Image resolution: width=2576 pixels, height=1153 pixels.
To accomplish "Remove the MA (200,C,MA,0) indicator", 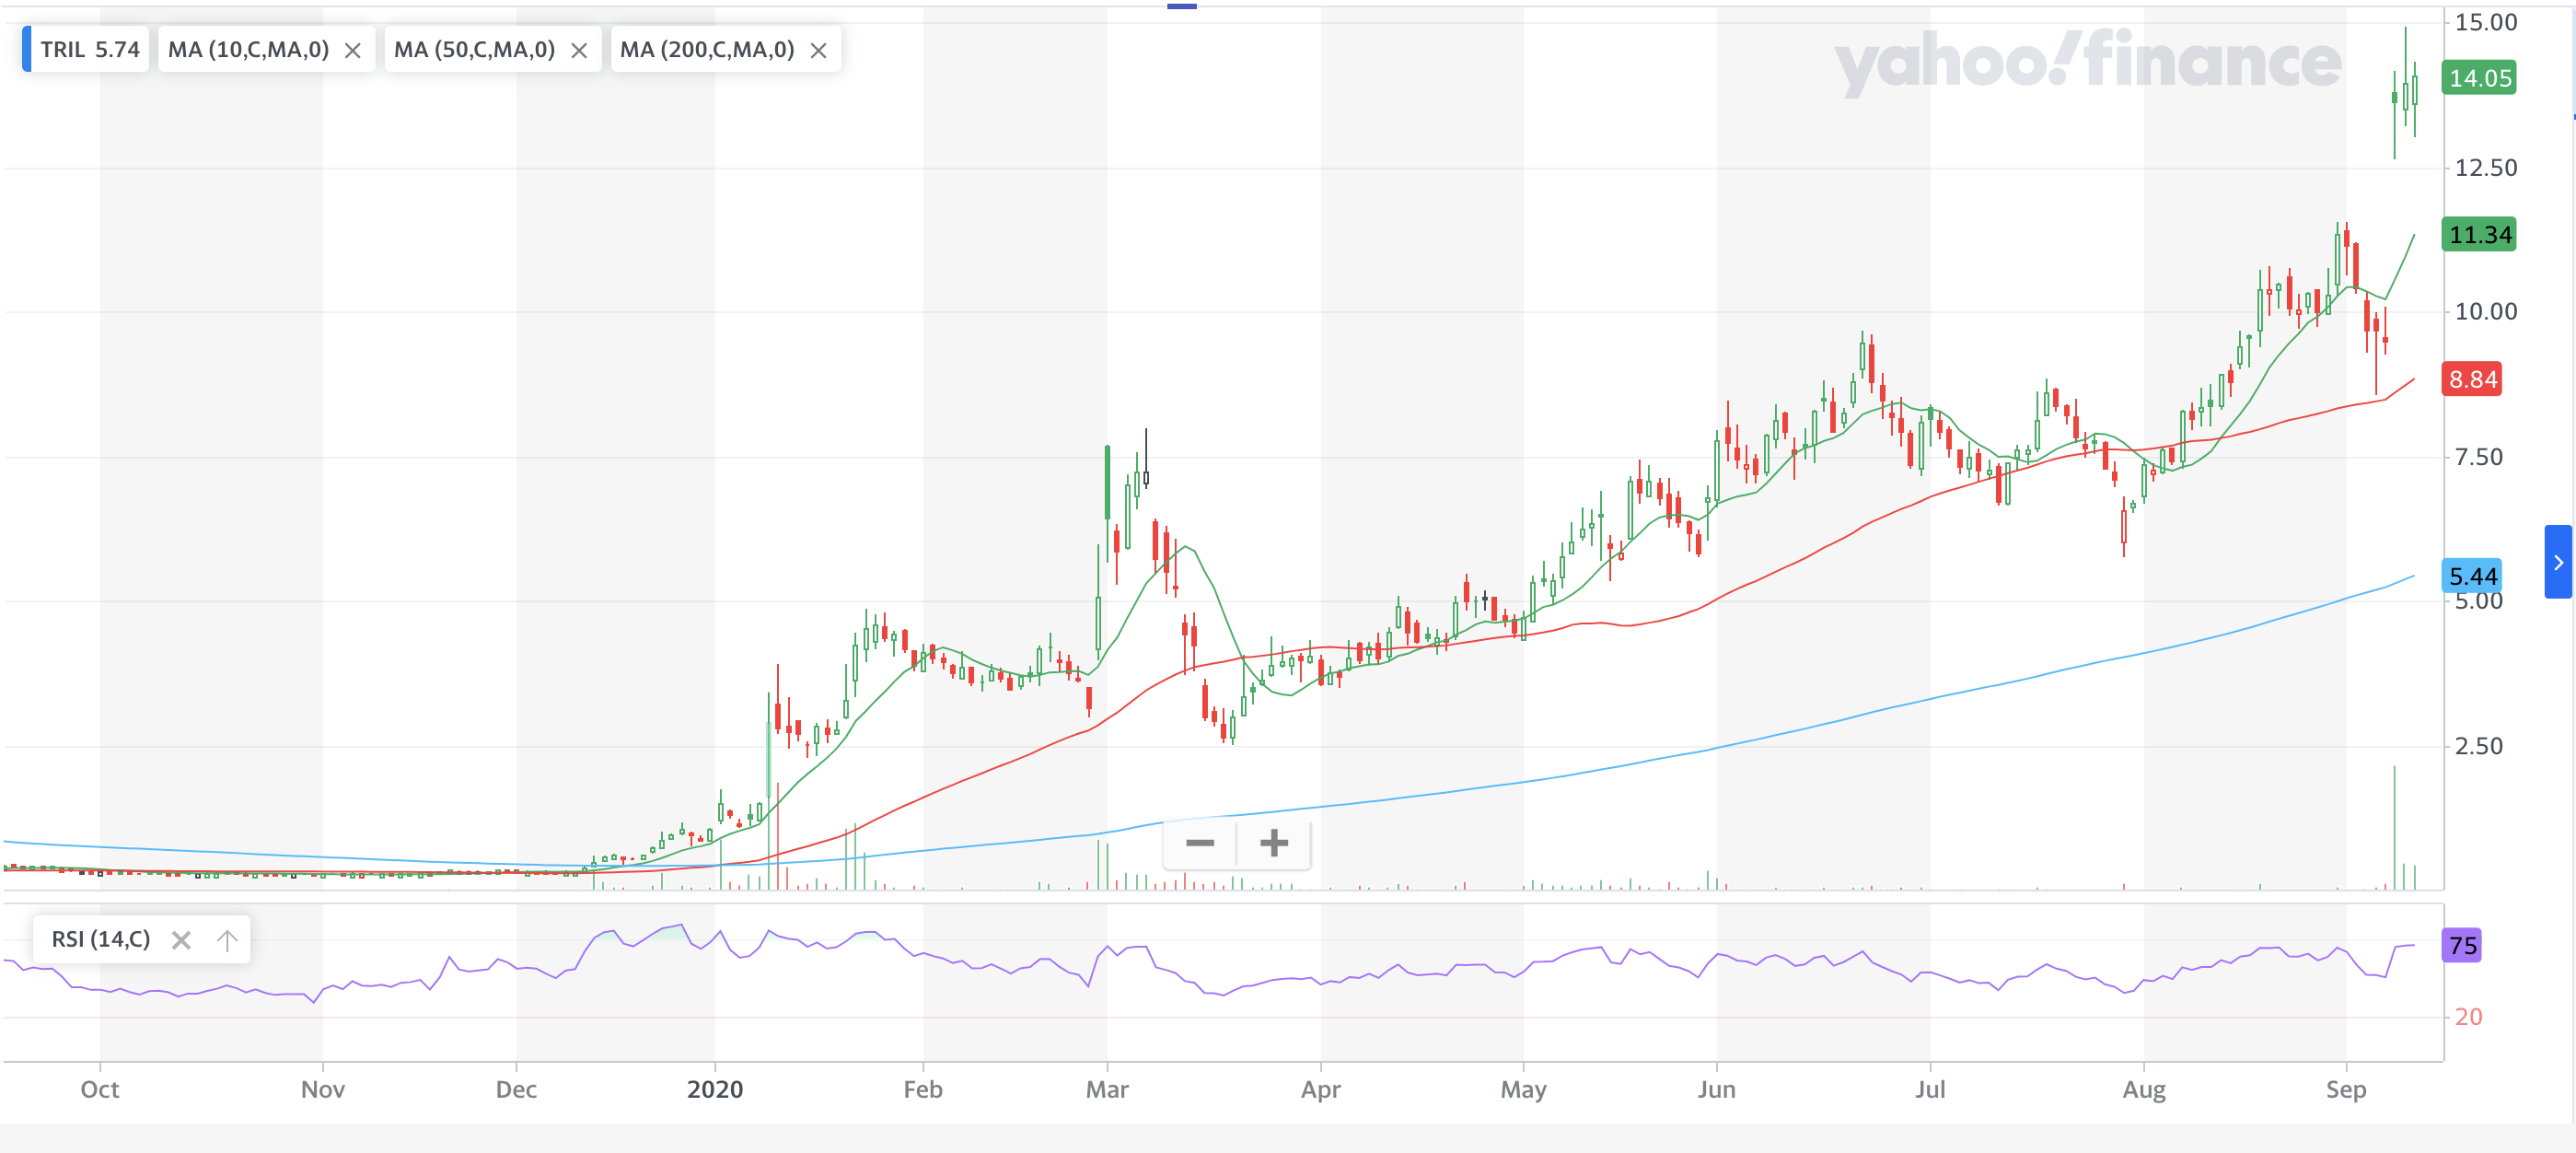I will 818,51.
